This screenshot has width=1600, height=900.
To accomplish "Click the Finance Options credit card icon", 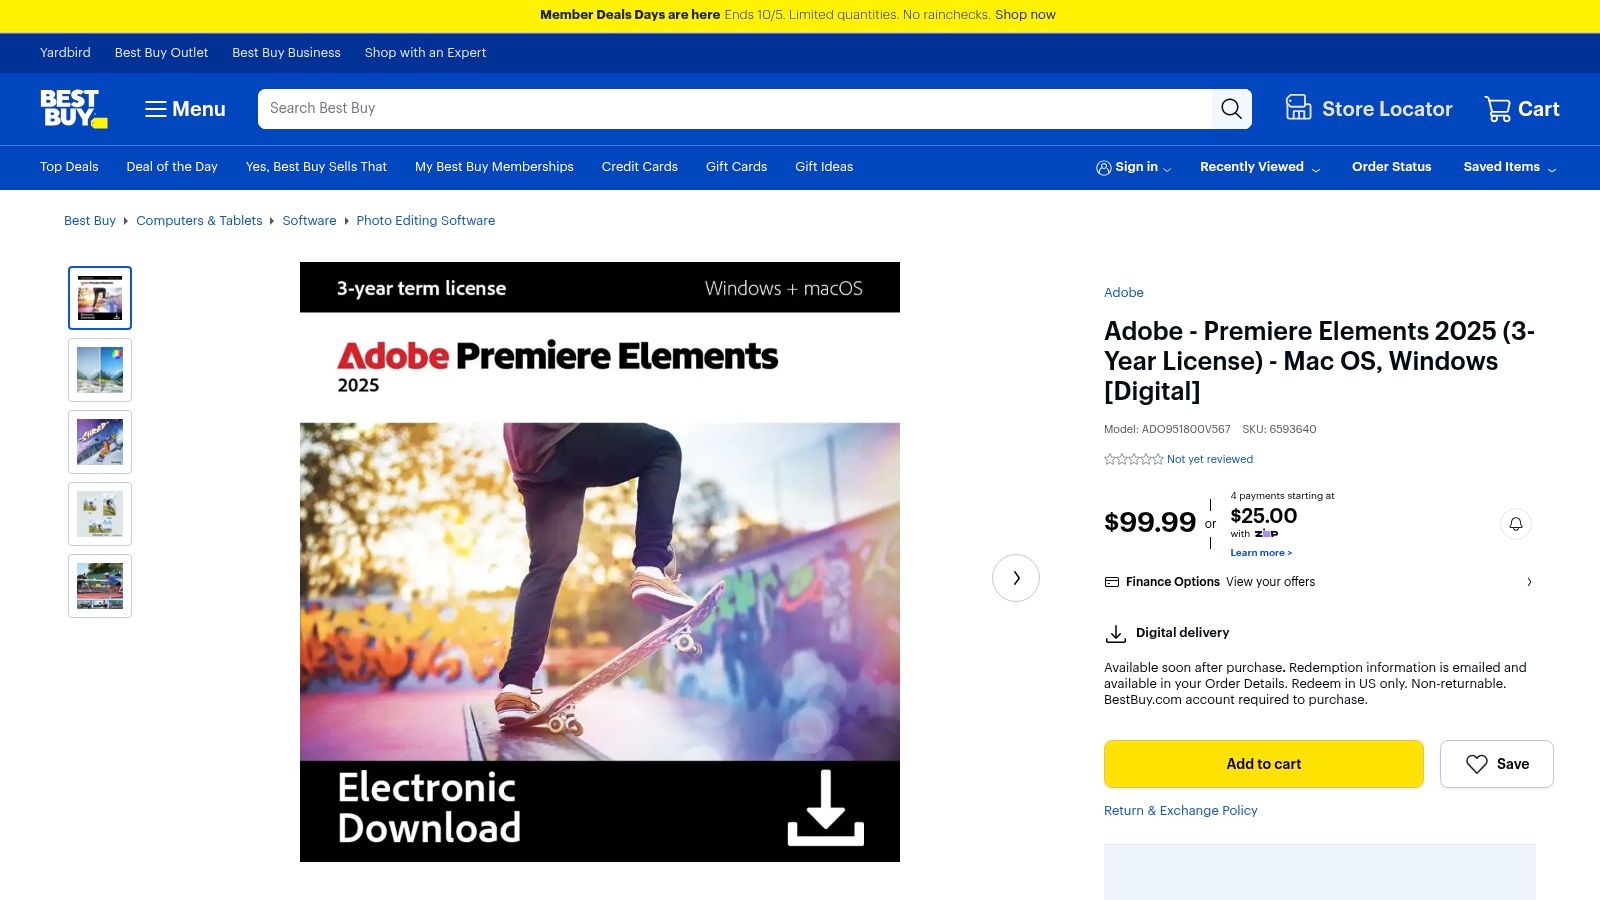I will (1113, 581).
